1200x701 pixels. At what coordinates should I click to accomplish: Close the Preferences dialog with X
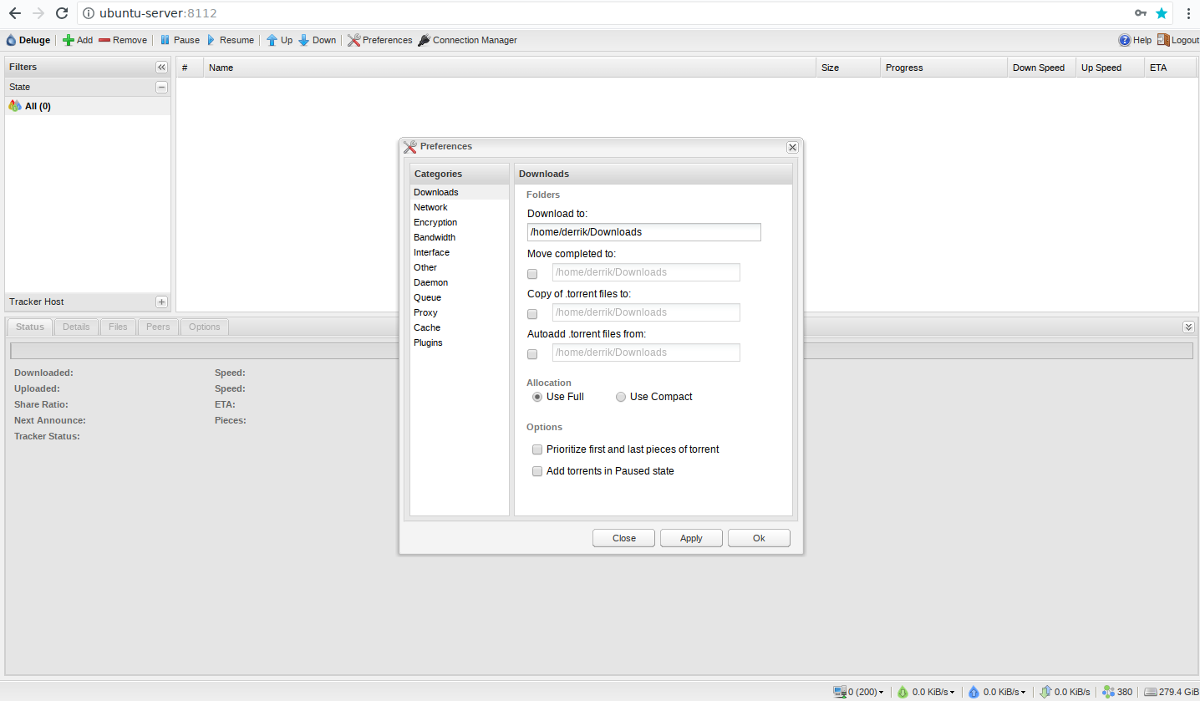(792, 147)
